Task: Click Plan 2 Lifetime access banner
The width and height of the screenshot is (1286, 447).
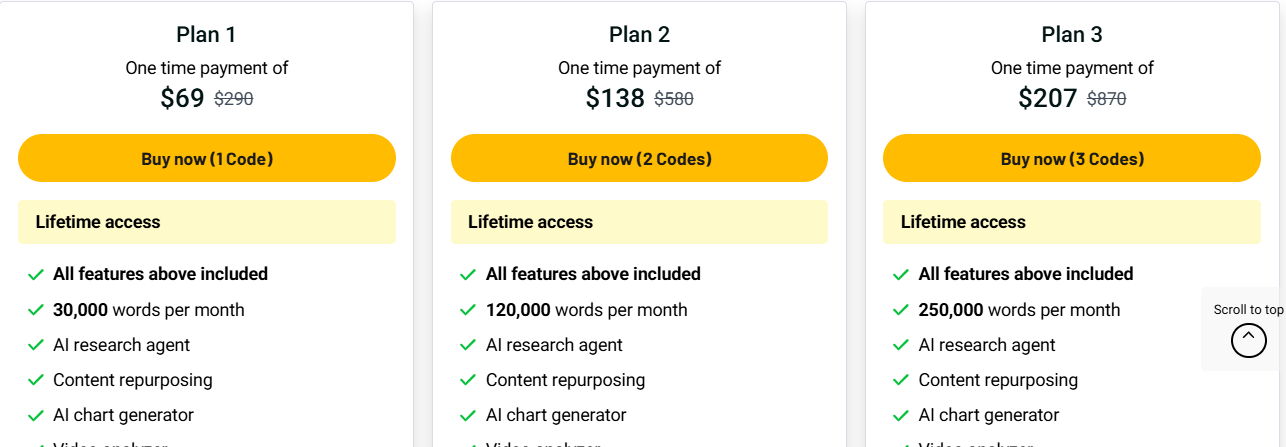Action: tap(639, 222)
